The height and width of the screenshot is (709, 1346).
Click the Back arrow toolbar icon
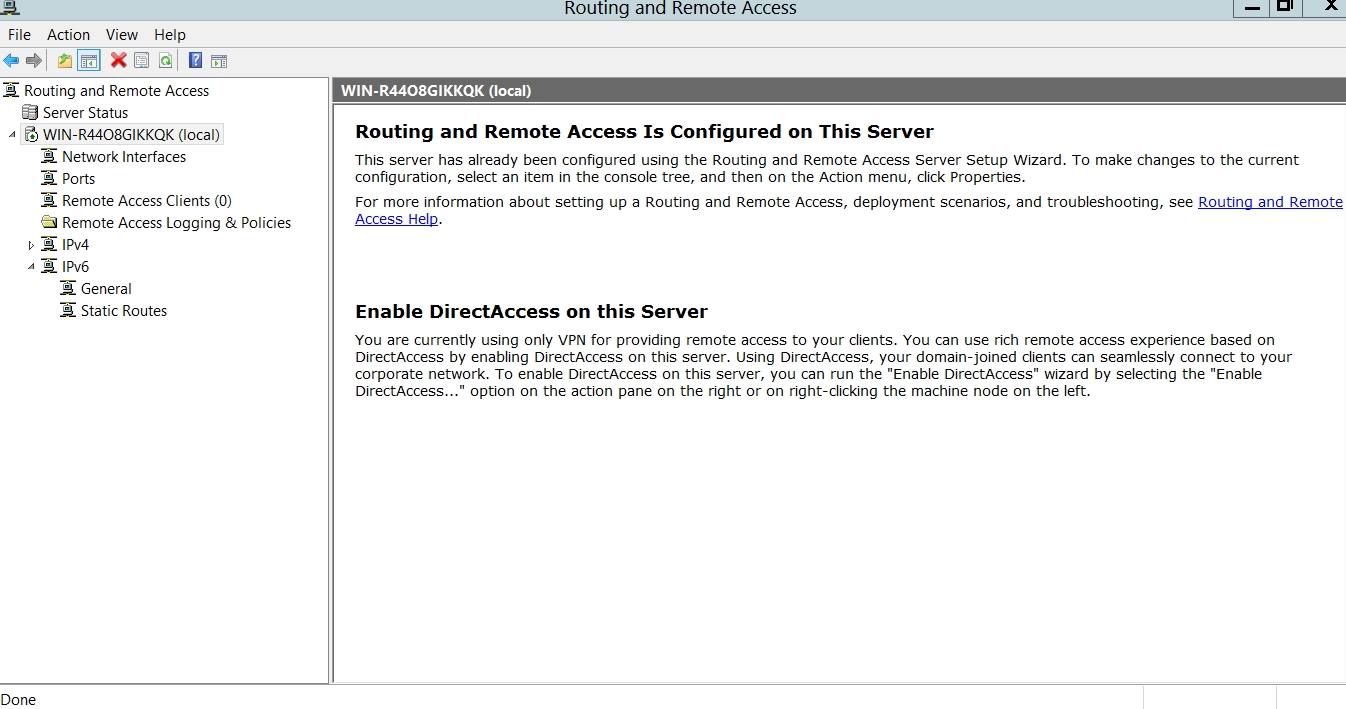(11, 61)
